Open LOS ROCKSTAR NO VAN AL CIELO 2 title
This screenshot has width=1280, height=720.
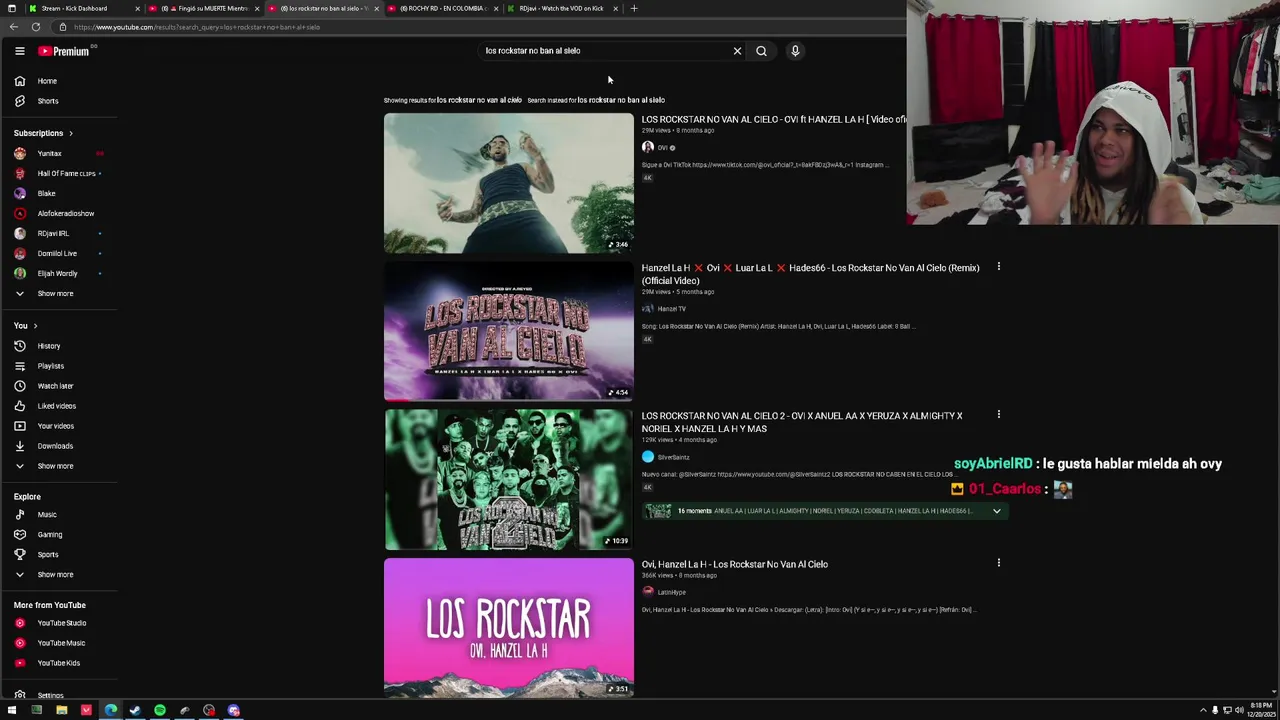(802, 422)
